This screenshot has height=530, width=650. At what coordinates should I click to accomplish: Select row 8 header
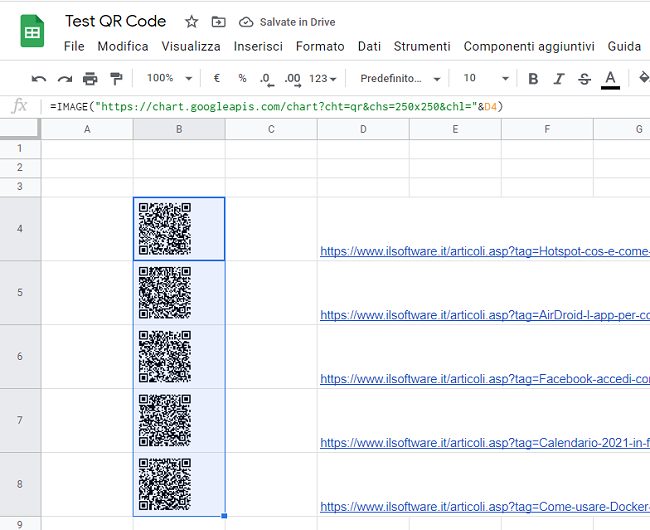pyautogui.click(x=20, y=484)
